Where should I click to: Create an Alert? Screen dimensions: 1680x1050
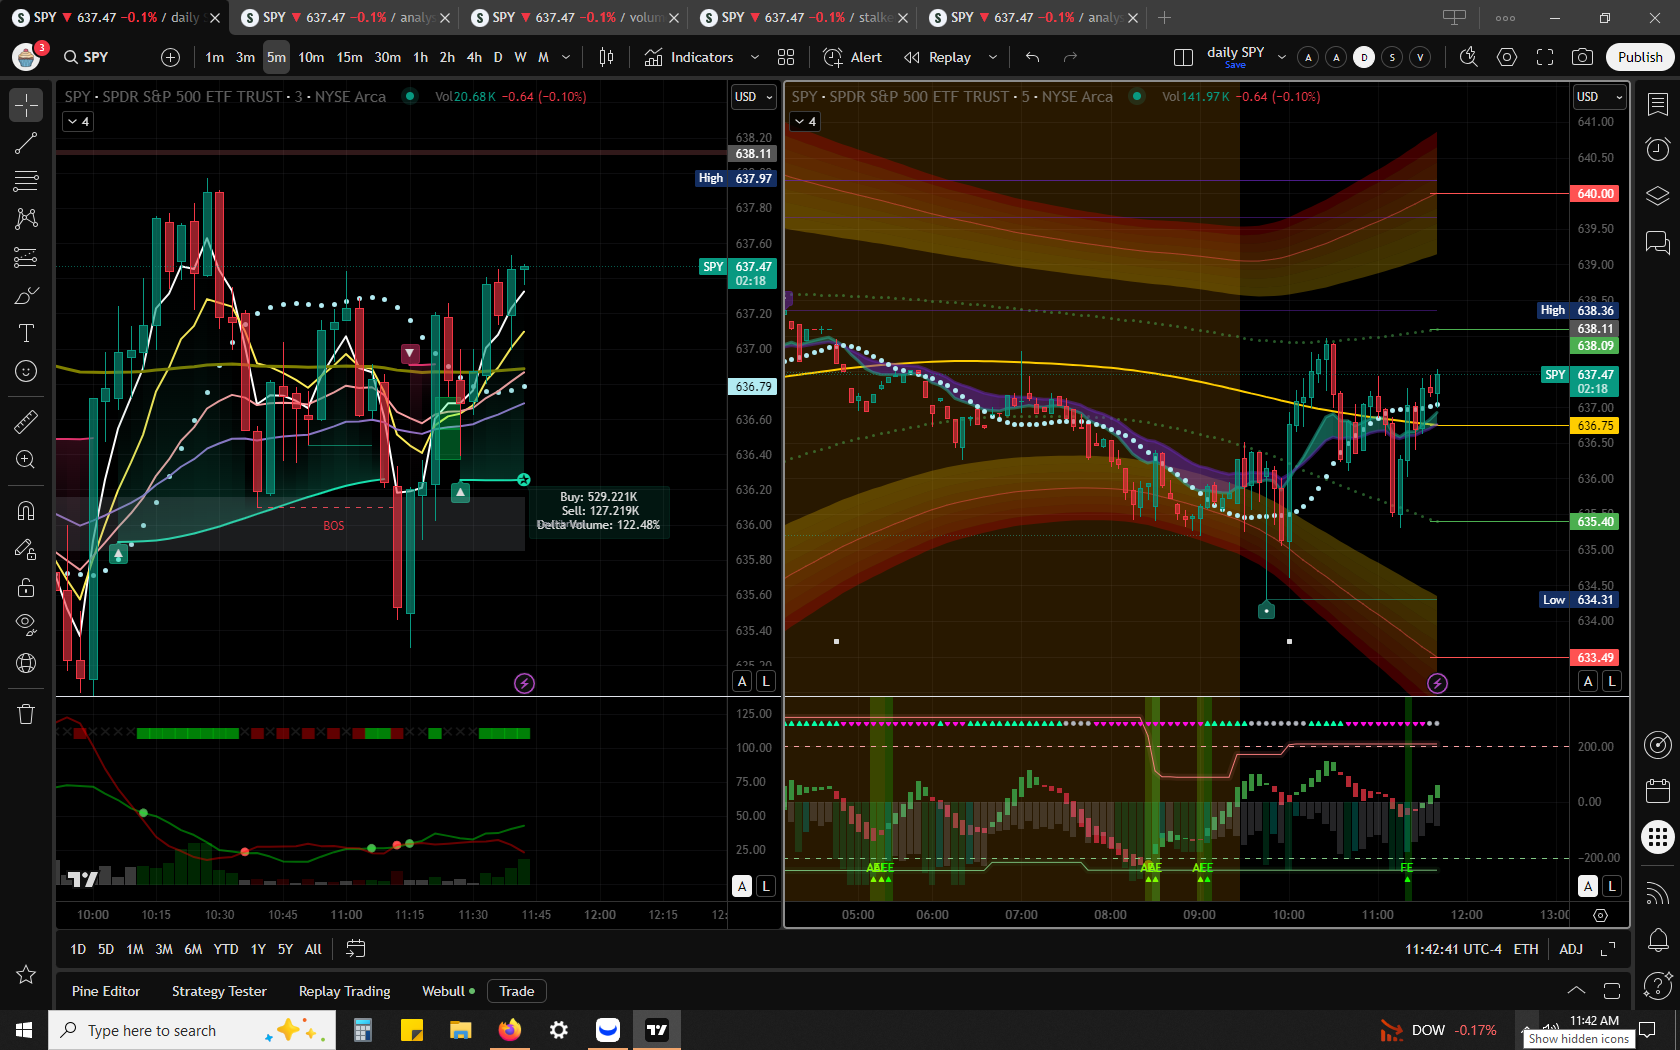click(x=852, y=57)
